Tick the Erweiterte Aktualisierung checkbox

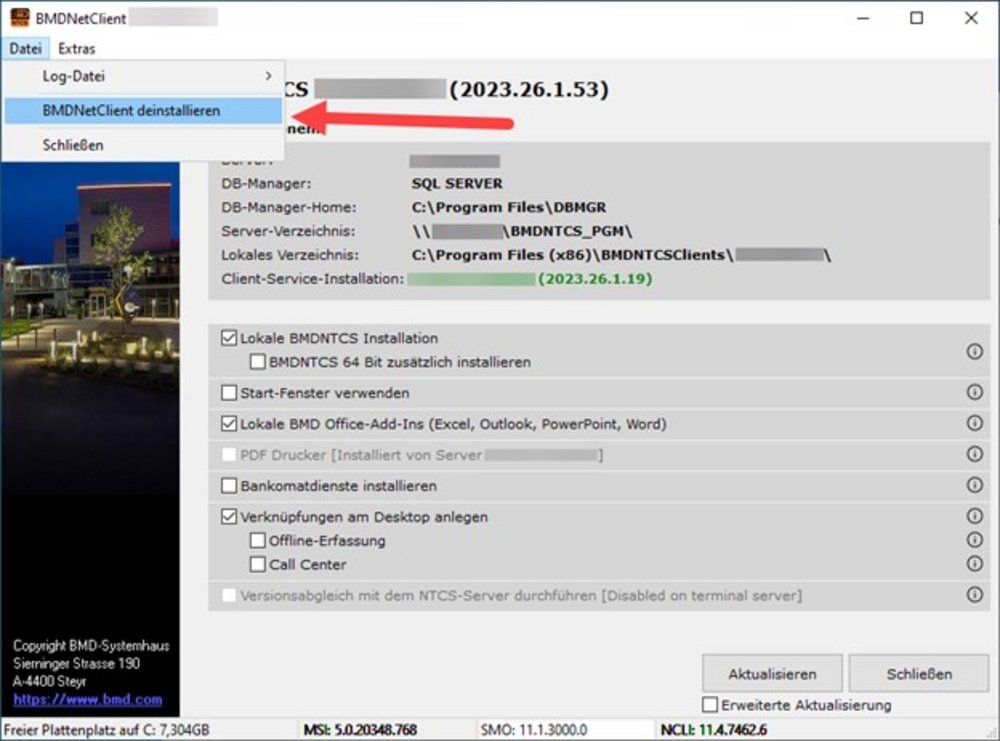[710, 705]
